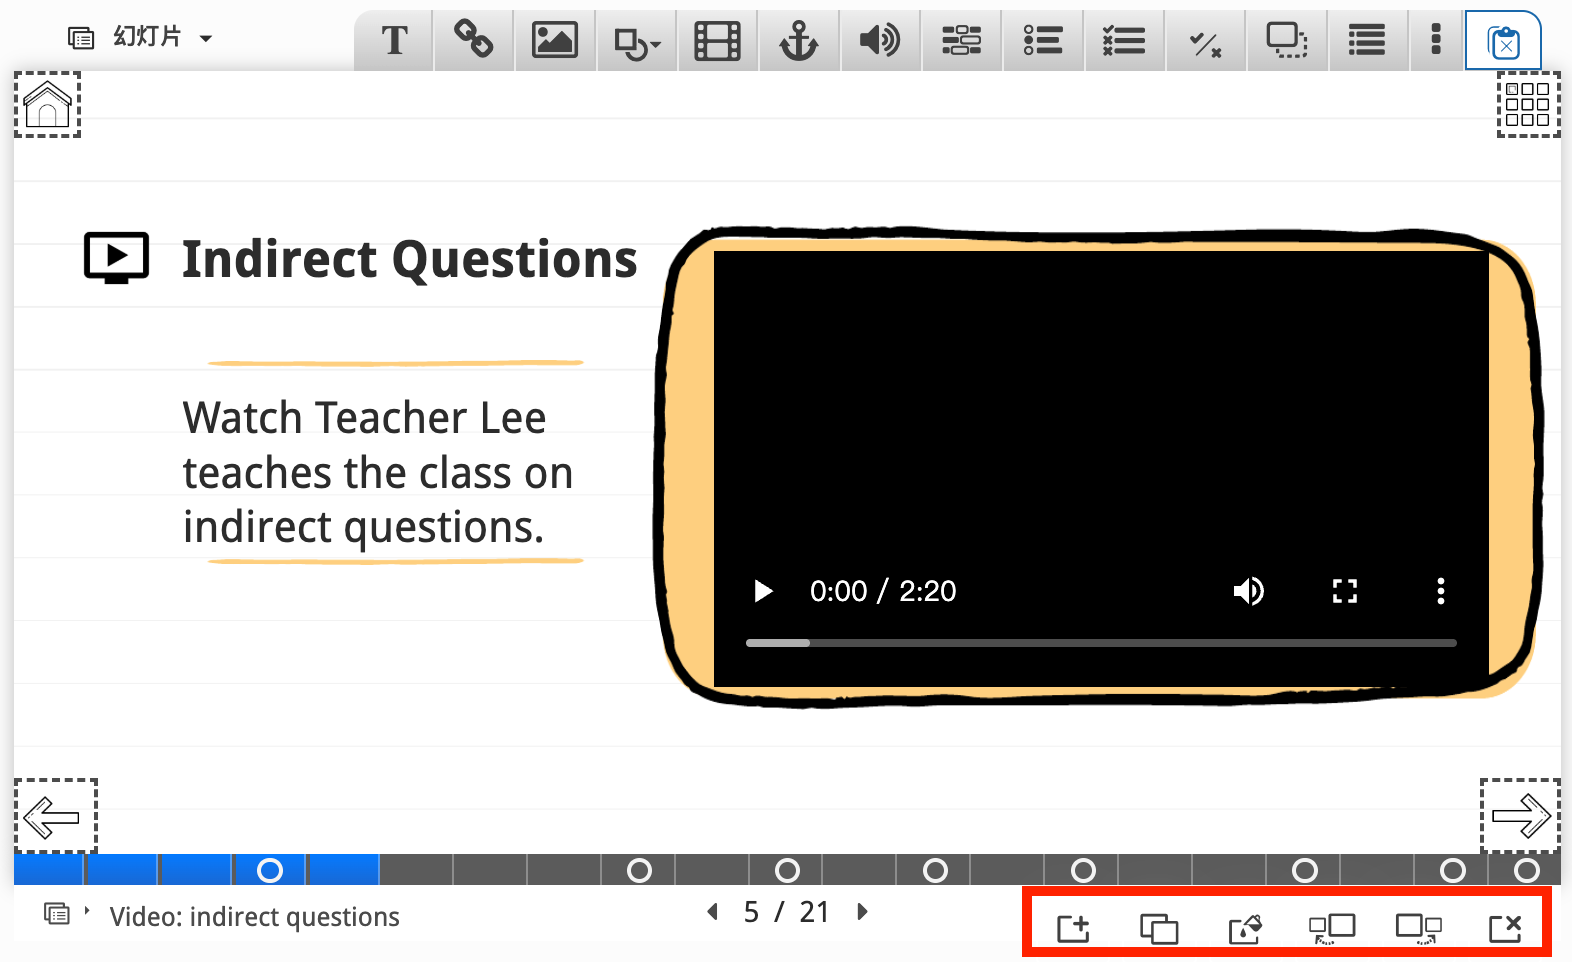
Task: Open the 幻灯片 dropdown menu
Action: [x=141, y=38]
